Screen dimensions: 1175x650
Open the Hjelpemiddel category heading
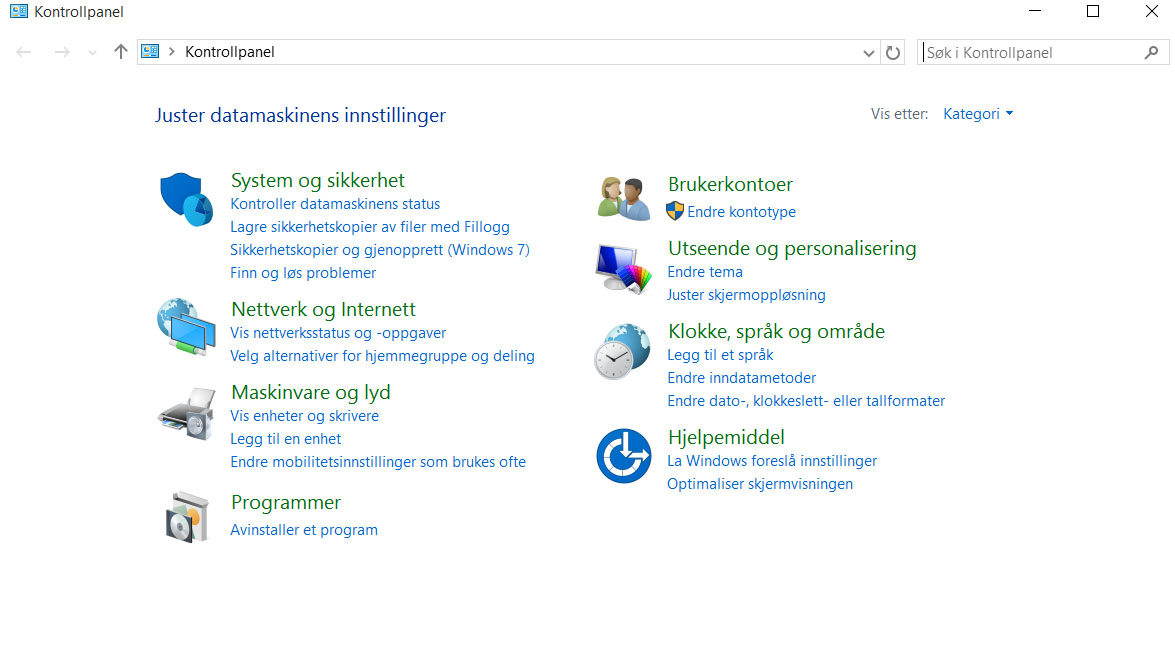pos(726,437)
